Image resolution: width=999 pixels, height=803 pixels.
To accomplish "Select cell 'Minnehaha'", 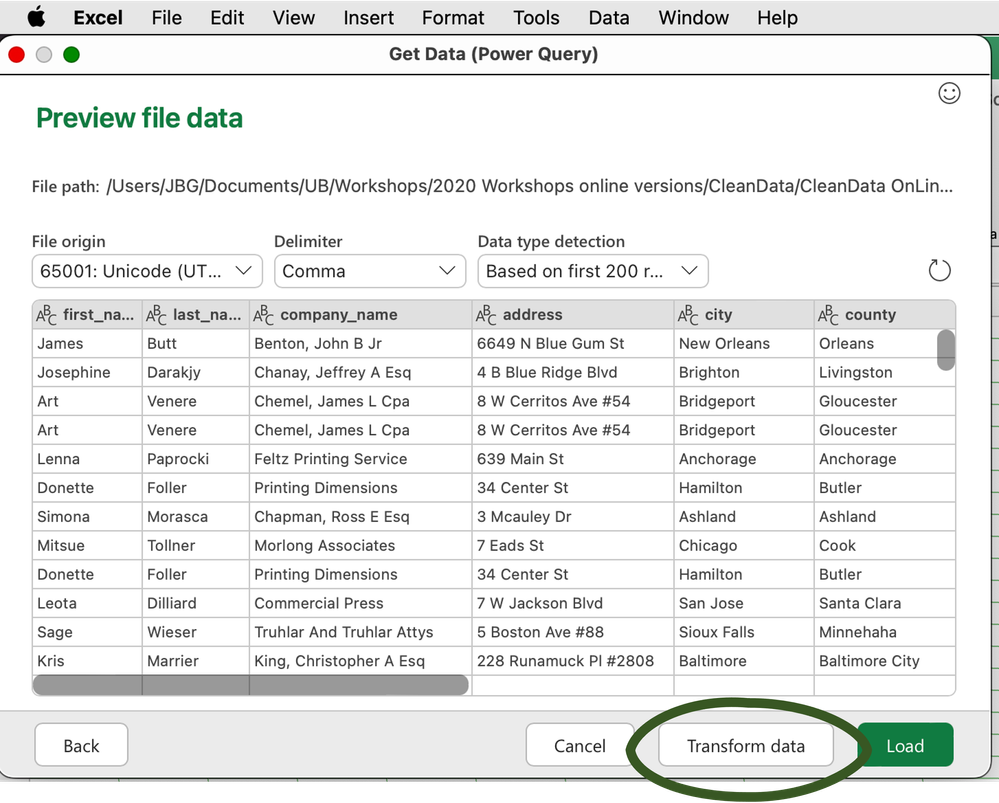I will (884, 632).
